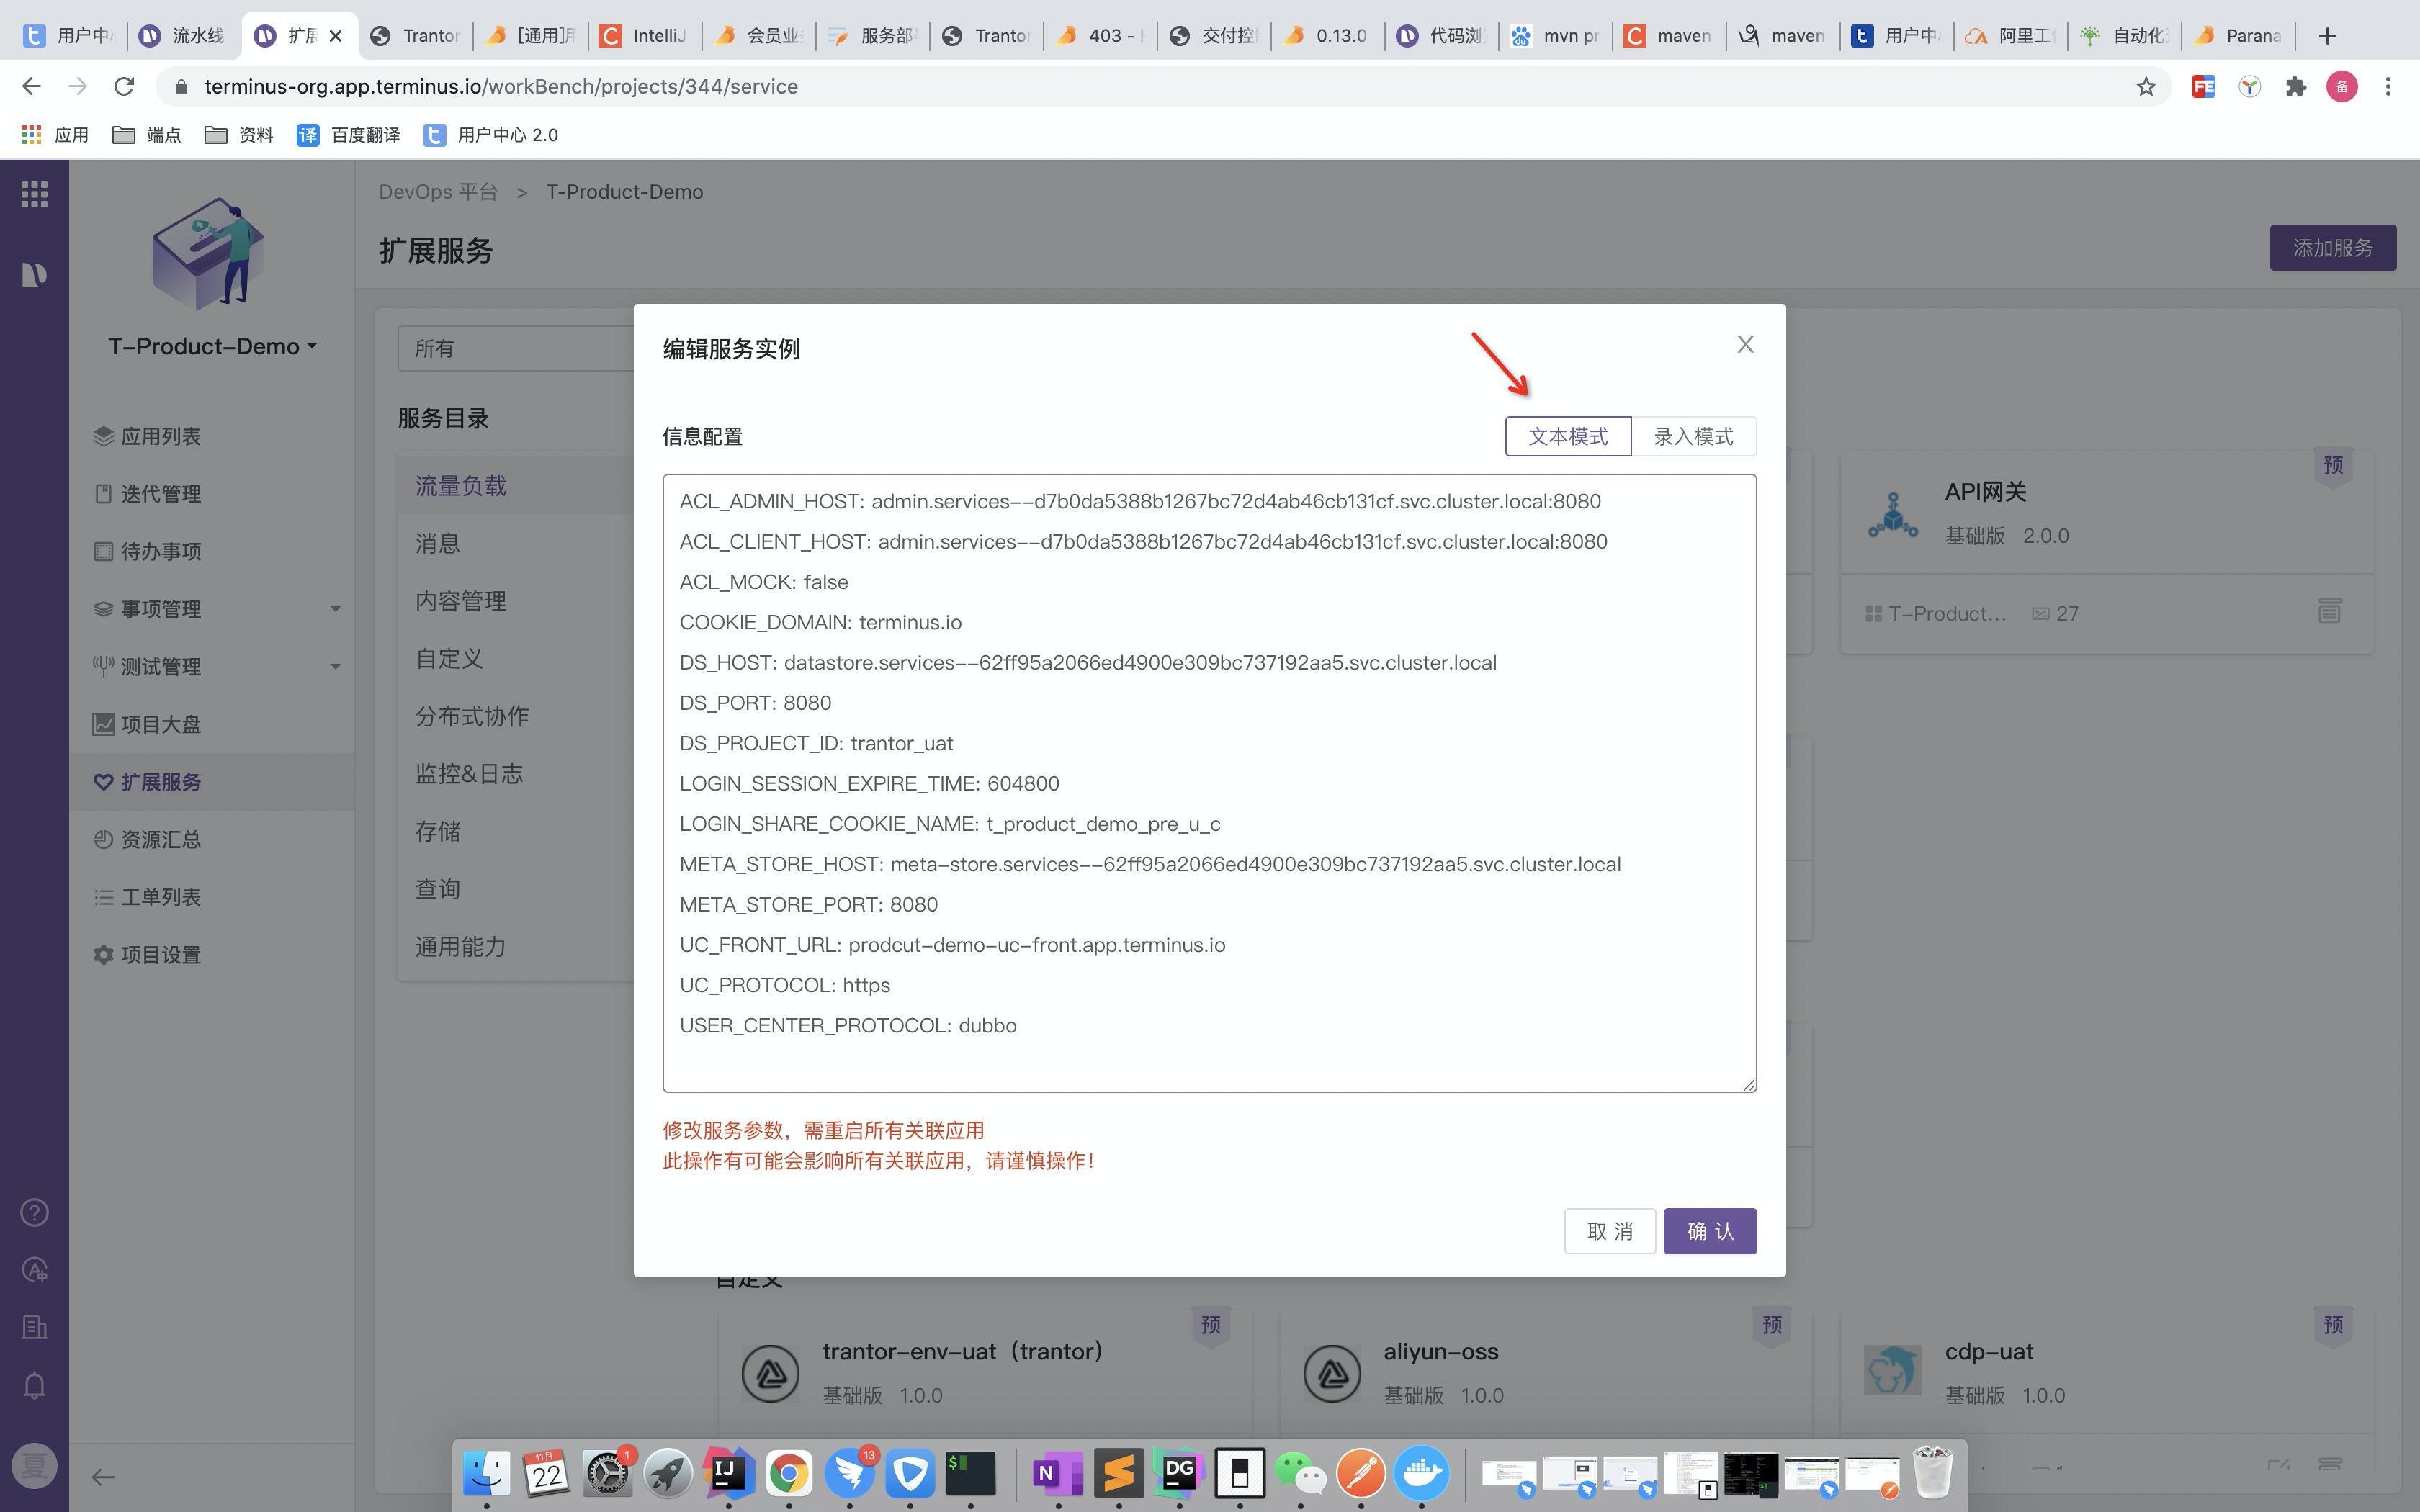Click T-Product-Demo breadcrumb link

click(x=624, y=192)
